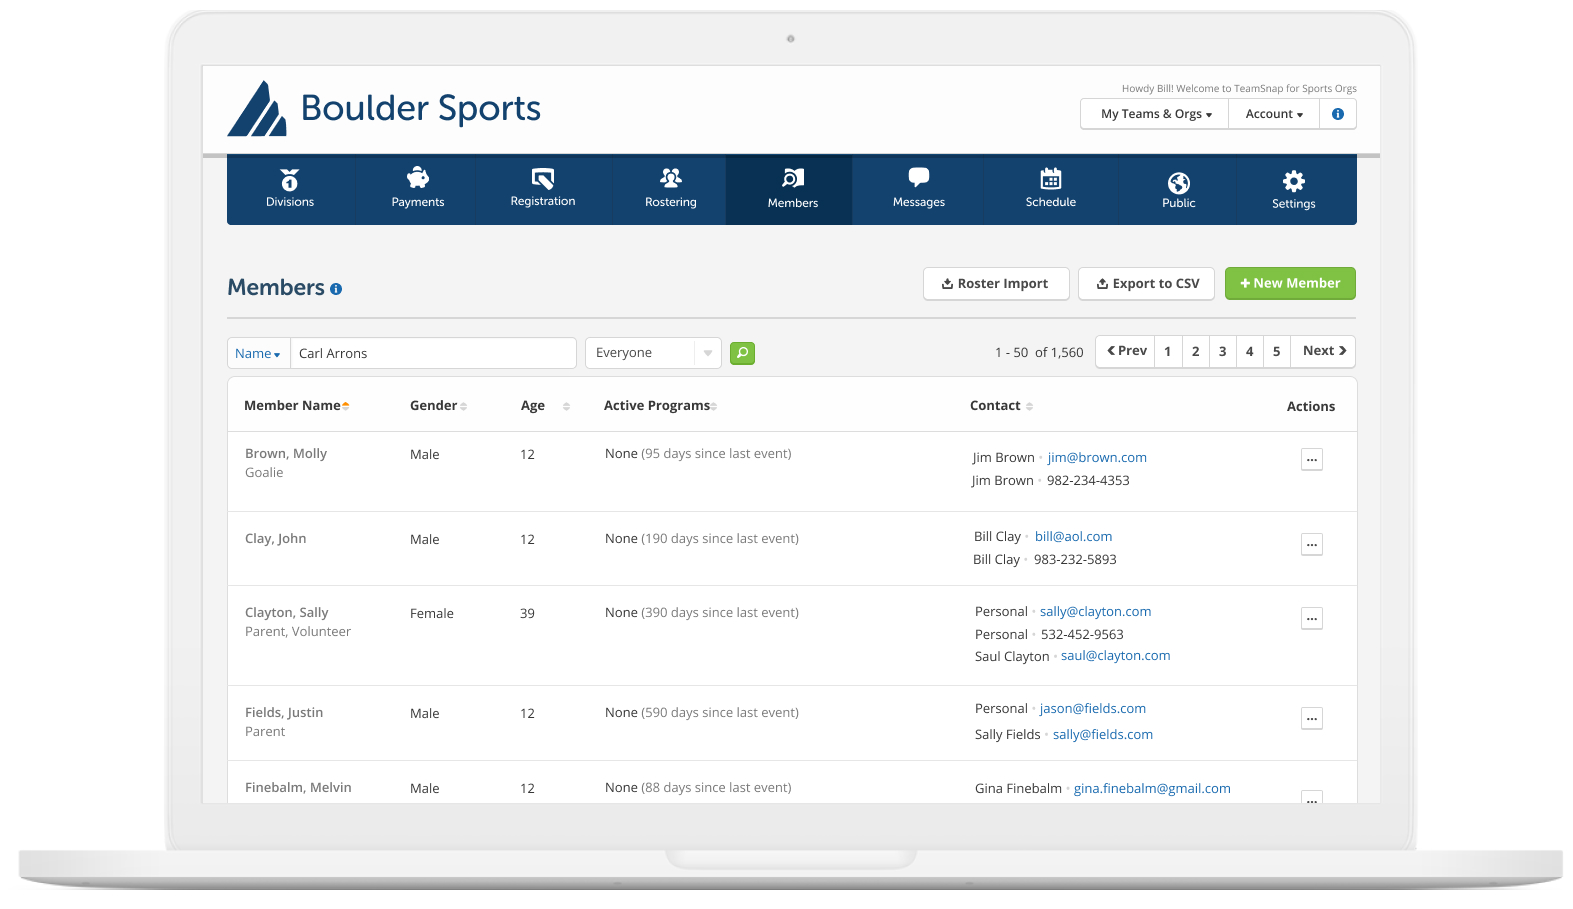
Task: Open the Public globe section
Action: [1178, 189]
